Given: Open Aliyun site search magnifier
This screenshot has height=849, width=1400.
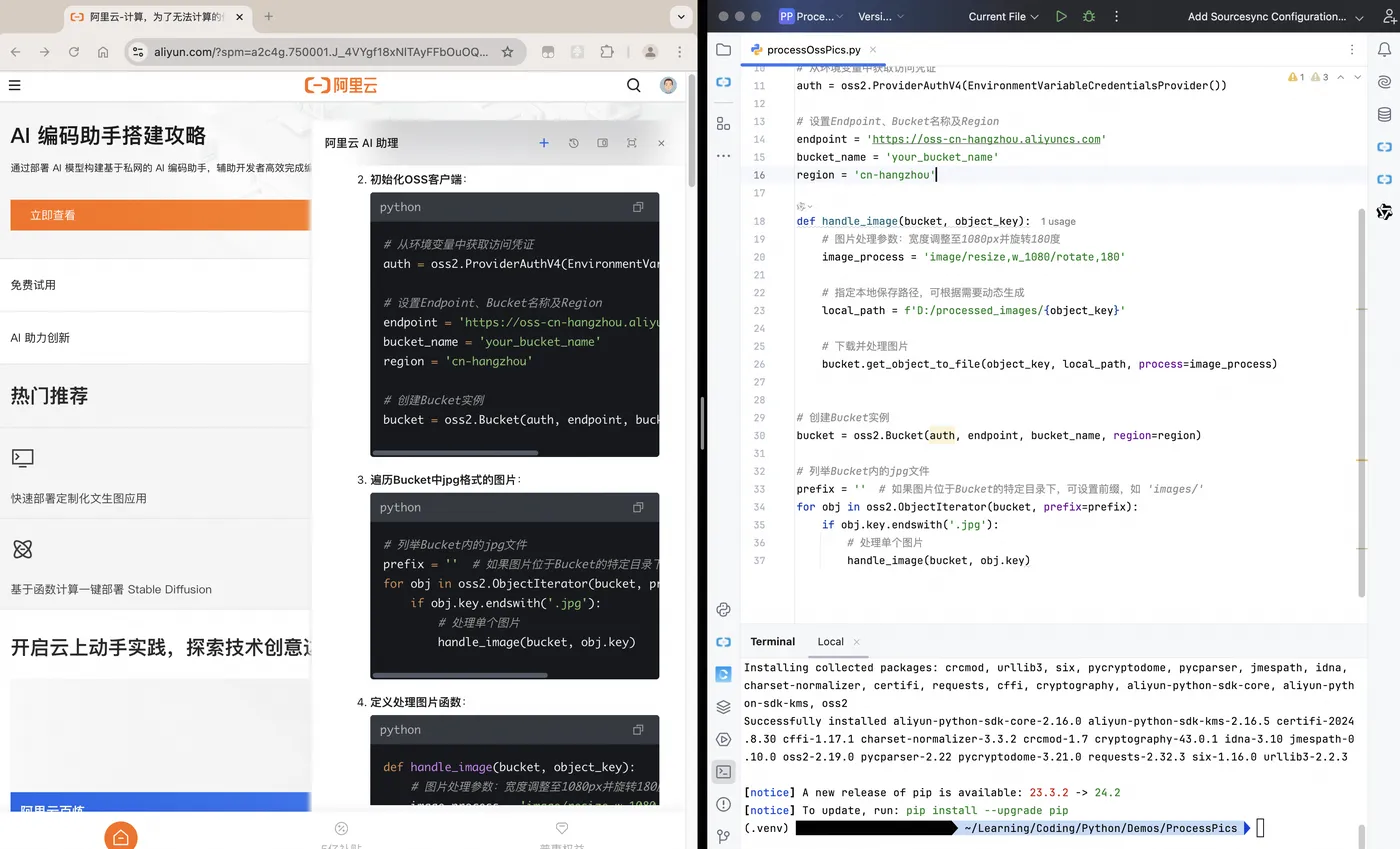Looking at the screenshot, I should coord(633,86).
